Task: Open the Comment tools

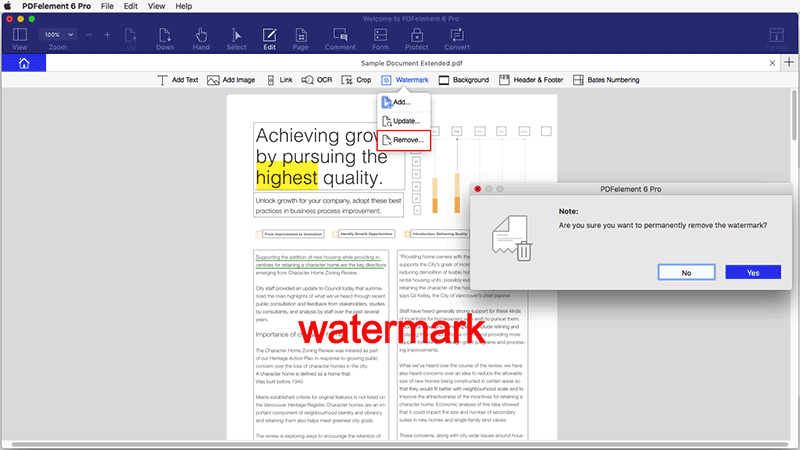Action: (x=340, y=39)
